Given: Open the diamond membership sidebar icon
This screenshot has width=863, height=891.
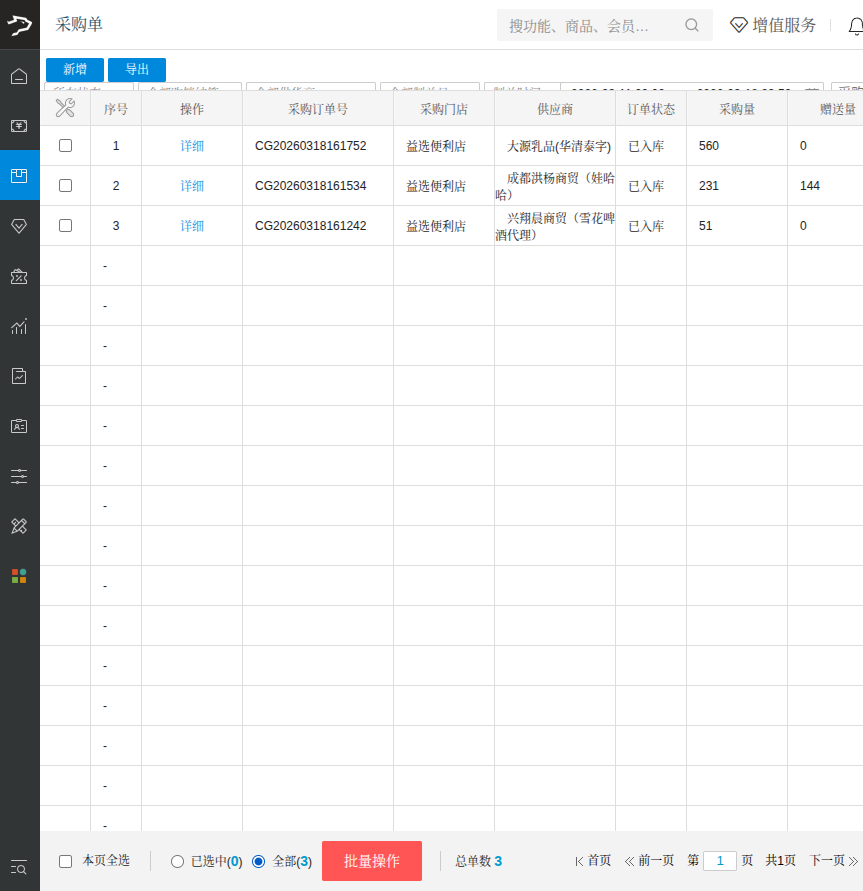Looking at the screenshot, I should (19, 226).
